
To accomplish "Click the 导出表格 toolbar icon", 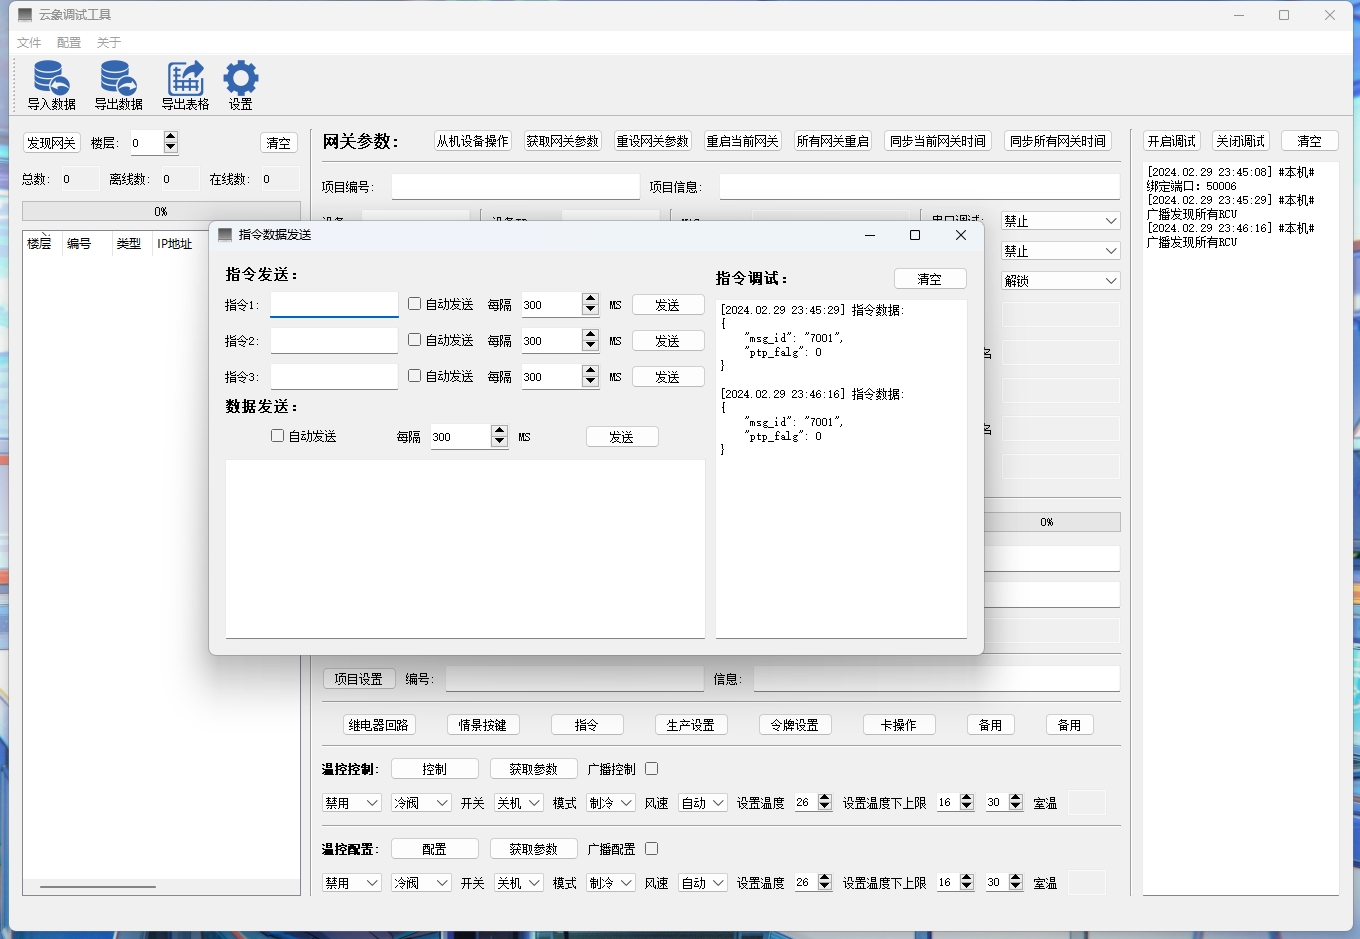I will coord(185,85).
